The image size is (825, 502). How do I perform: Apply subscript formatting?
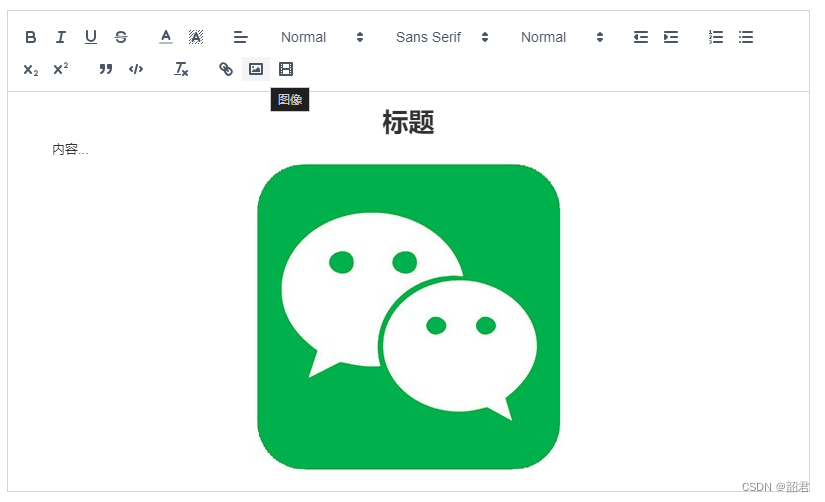click(x=31, y=69)
